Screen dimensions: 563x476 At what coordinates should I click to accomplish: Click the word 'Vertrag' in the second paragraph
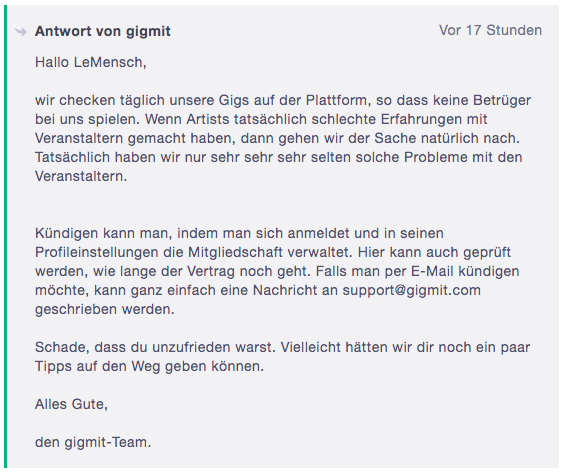click(x=211, y=271)
